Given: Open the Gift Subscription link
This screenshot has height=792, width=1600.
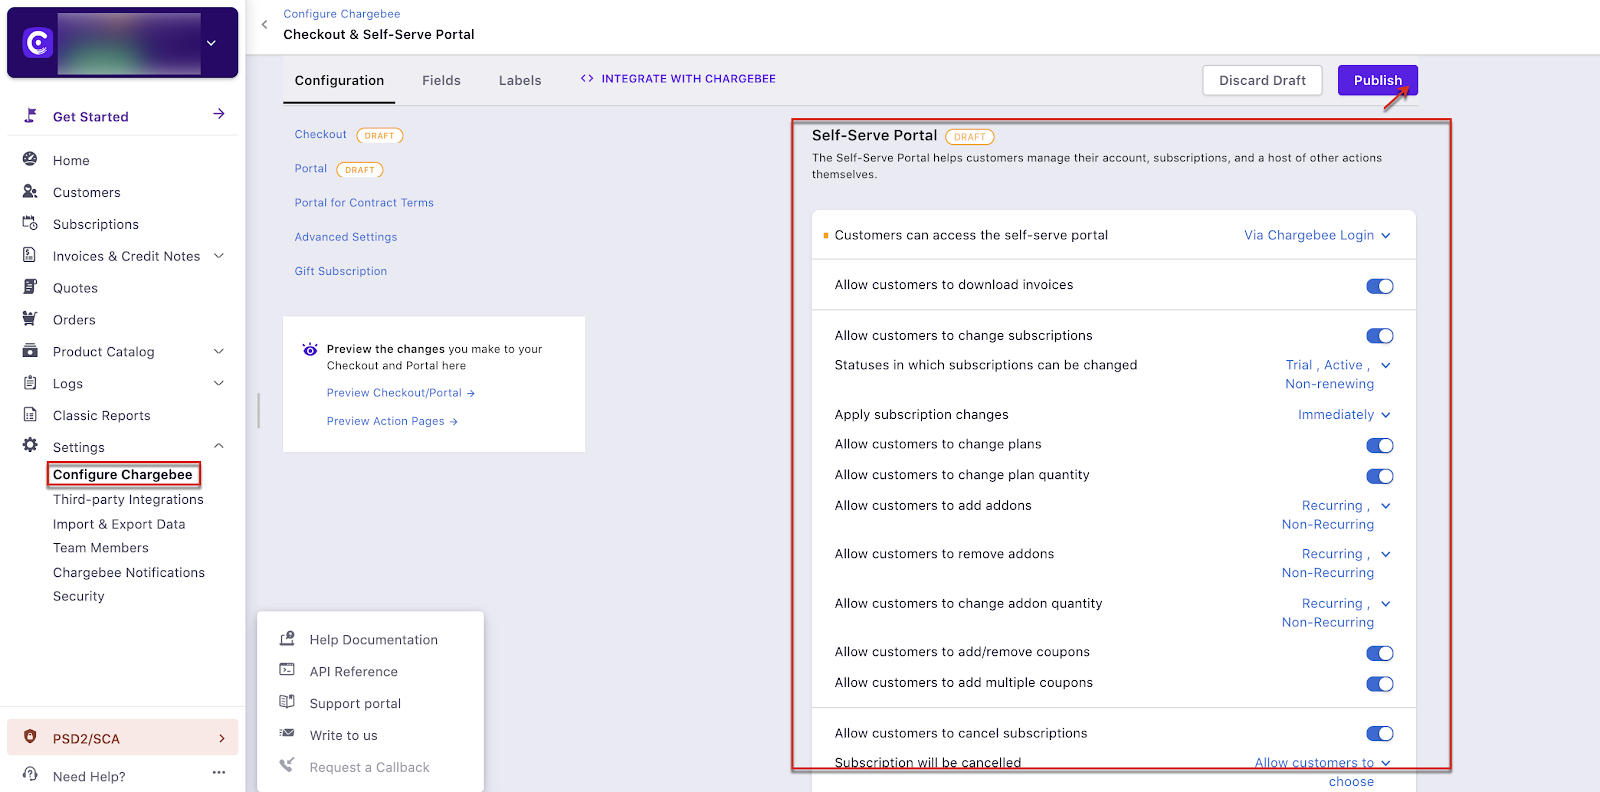Looking at the screenshot, I should pos(341,271).
